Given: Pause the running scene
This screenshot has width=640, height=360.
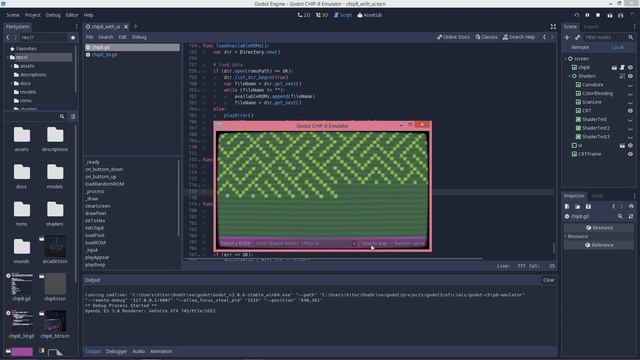Looking at the screenshot, I should (x=587, y=15).
